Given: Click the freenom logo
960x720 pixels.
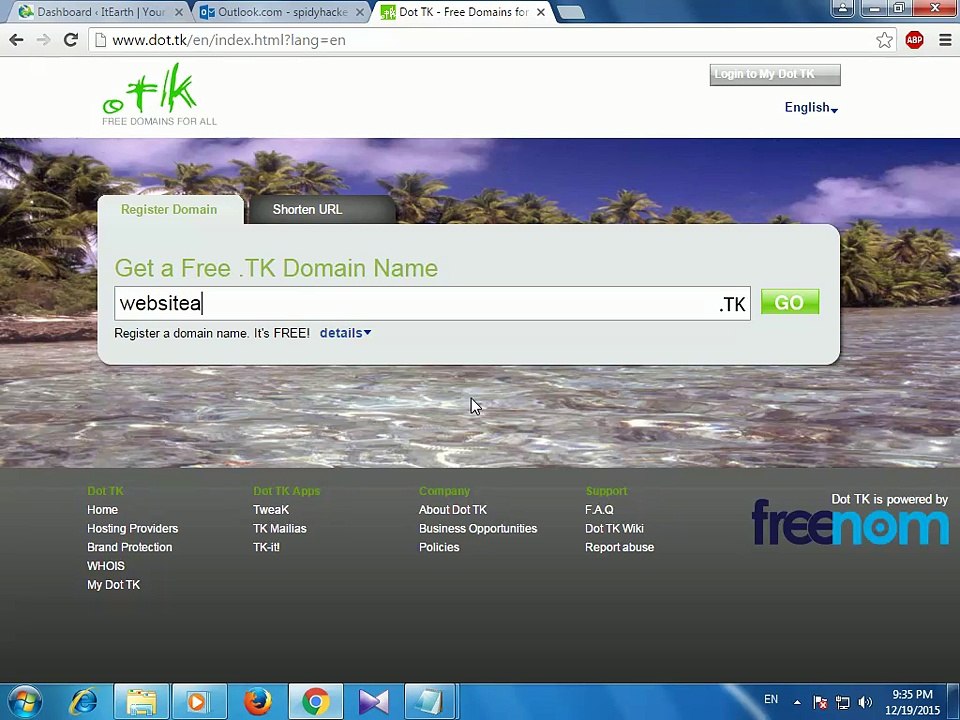Looking at the screenshot, I should point(850,523).
